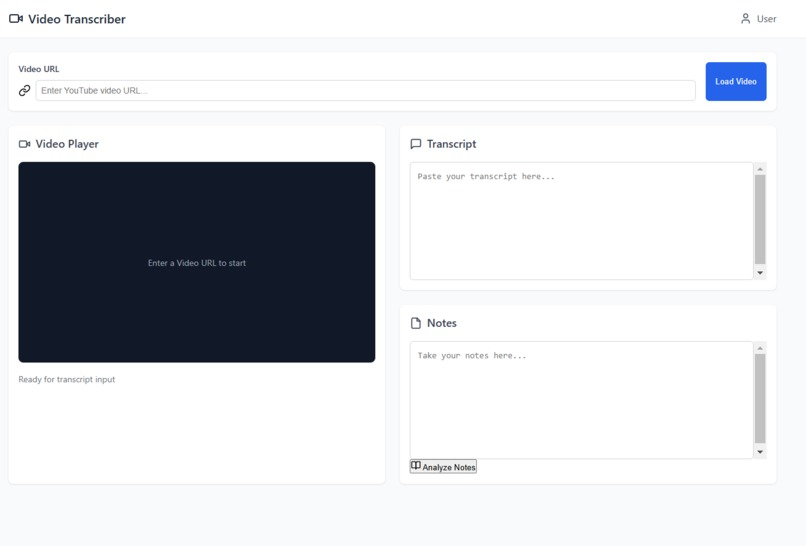Focus the YouTube video URL input field

click(x=365, y=90)
